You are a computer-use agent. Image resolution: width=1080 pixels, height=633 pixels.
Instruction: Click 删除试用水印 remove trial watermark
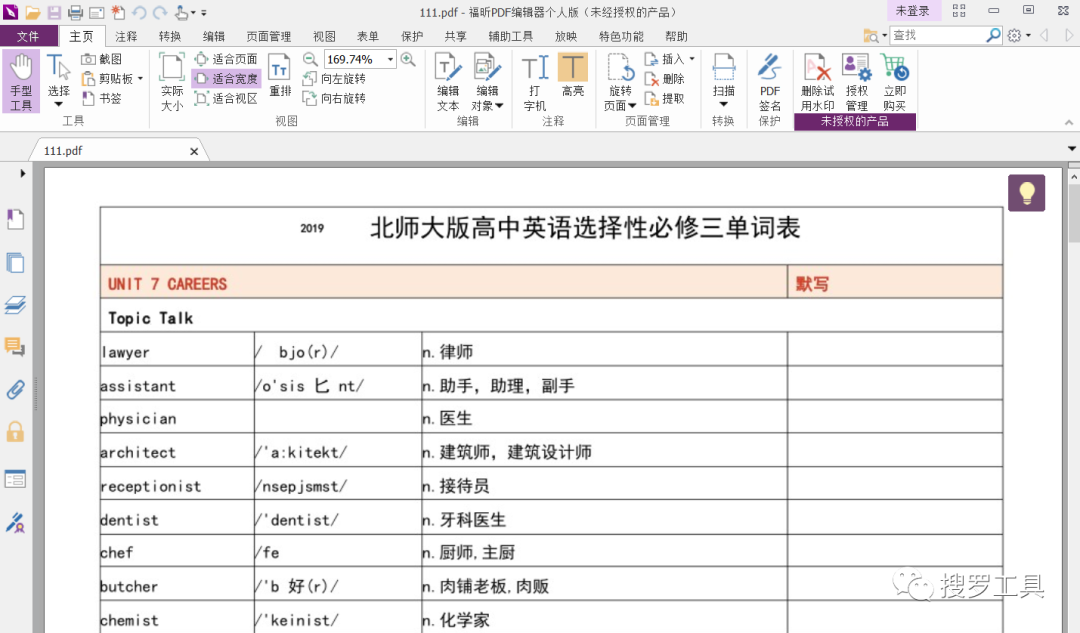pyautogui.click(x=818, y=81)
